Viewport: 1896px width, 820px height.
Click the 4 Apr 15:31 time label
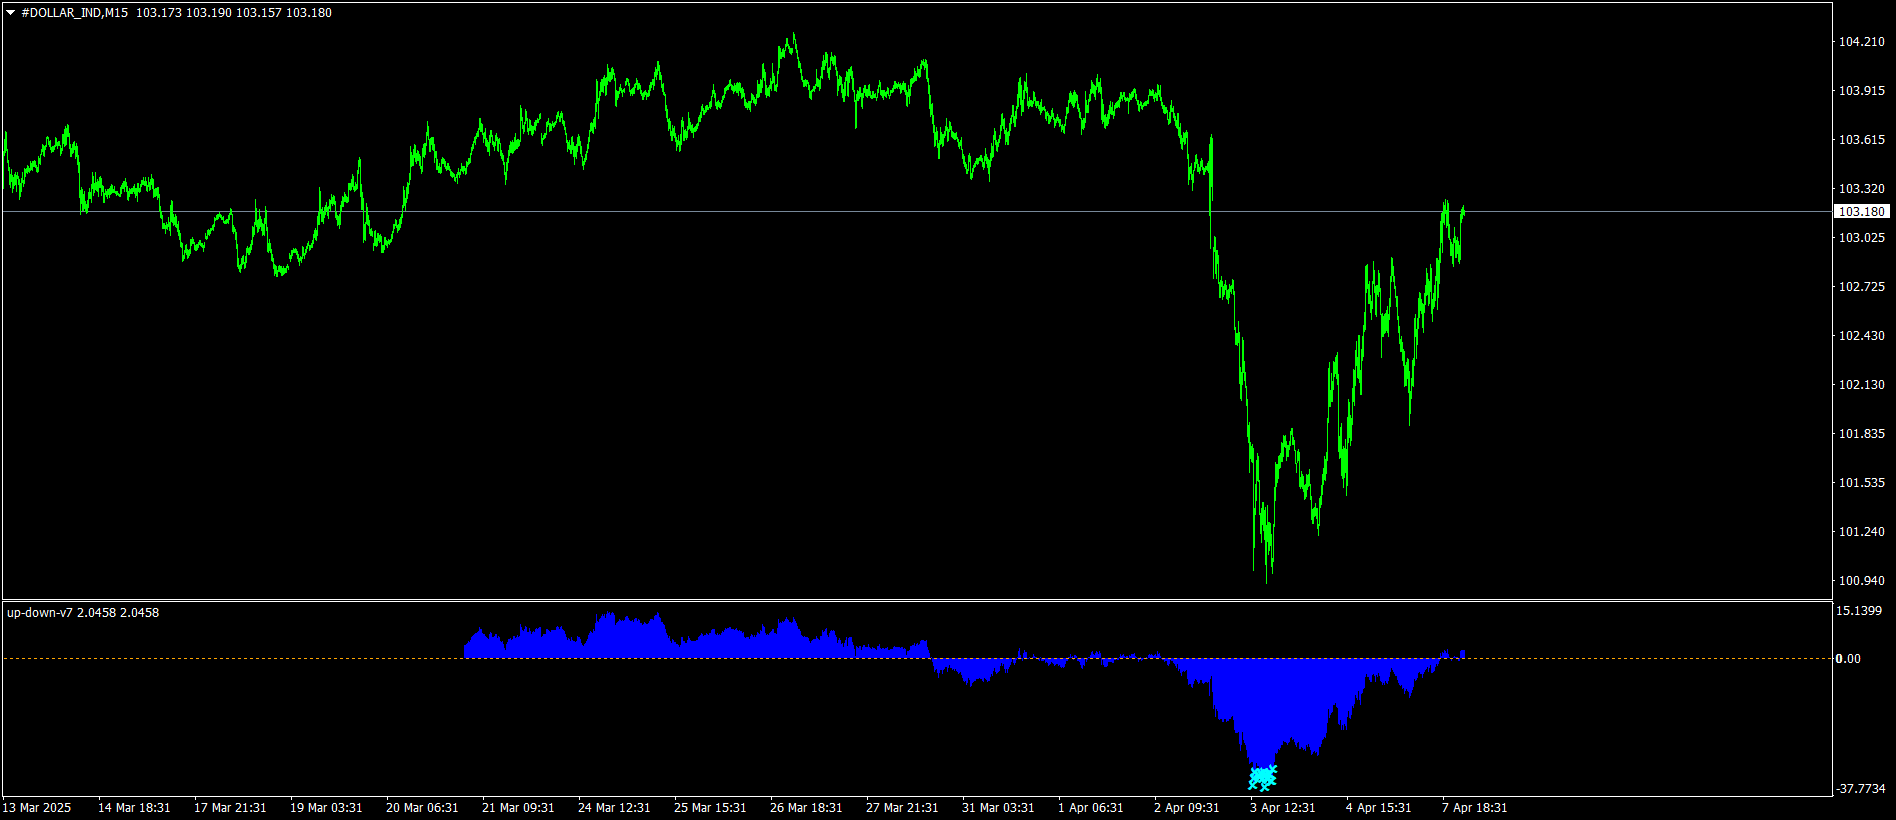[1379, 808]
